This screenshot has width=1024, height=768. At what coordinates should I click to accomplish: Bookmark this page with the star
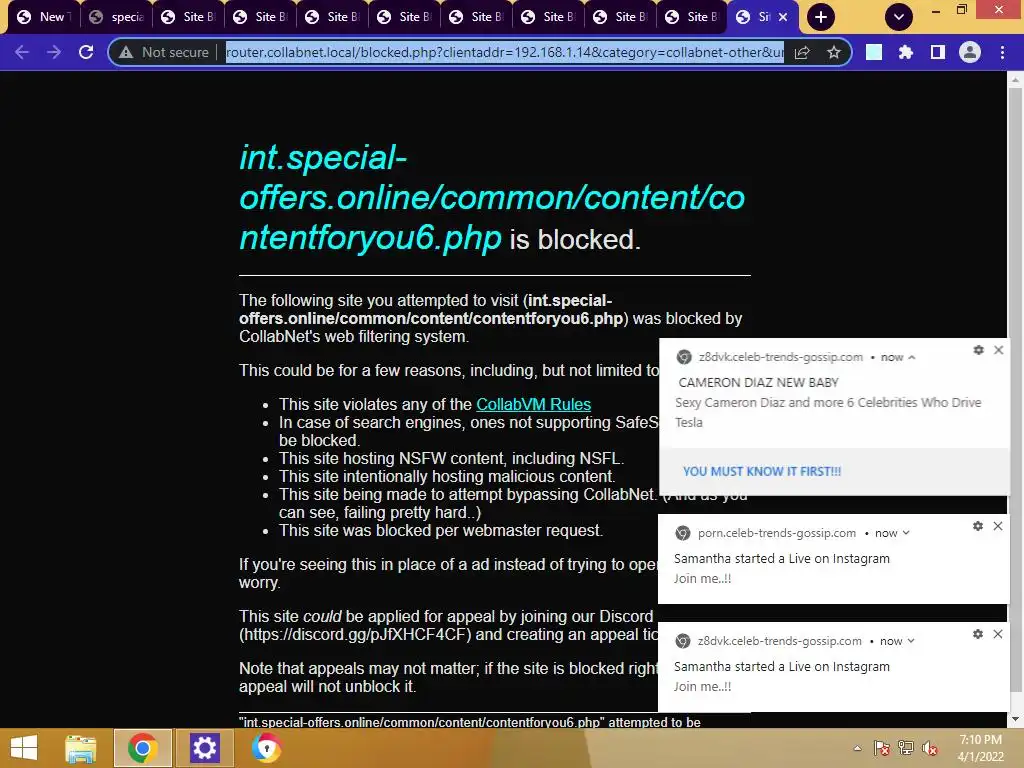point(833,52)
